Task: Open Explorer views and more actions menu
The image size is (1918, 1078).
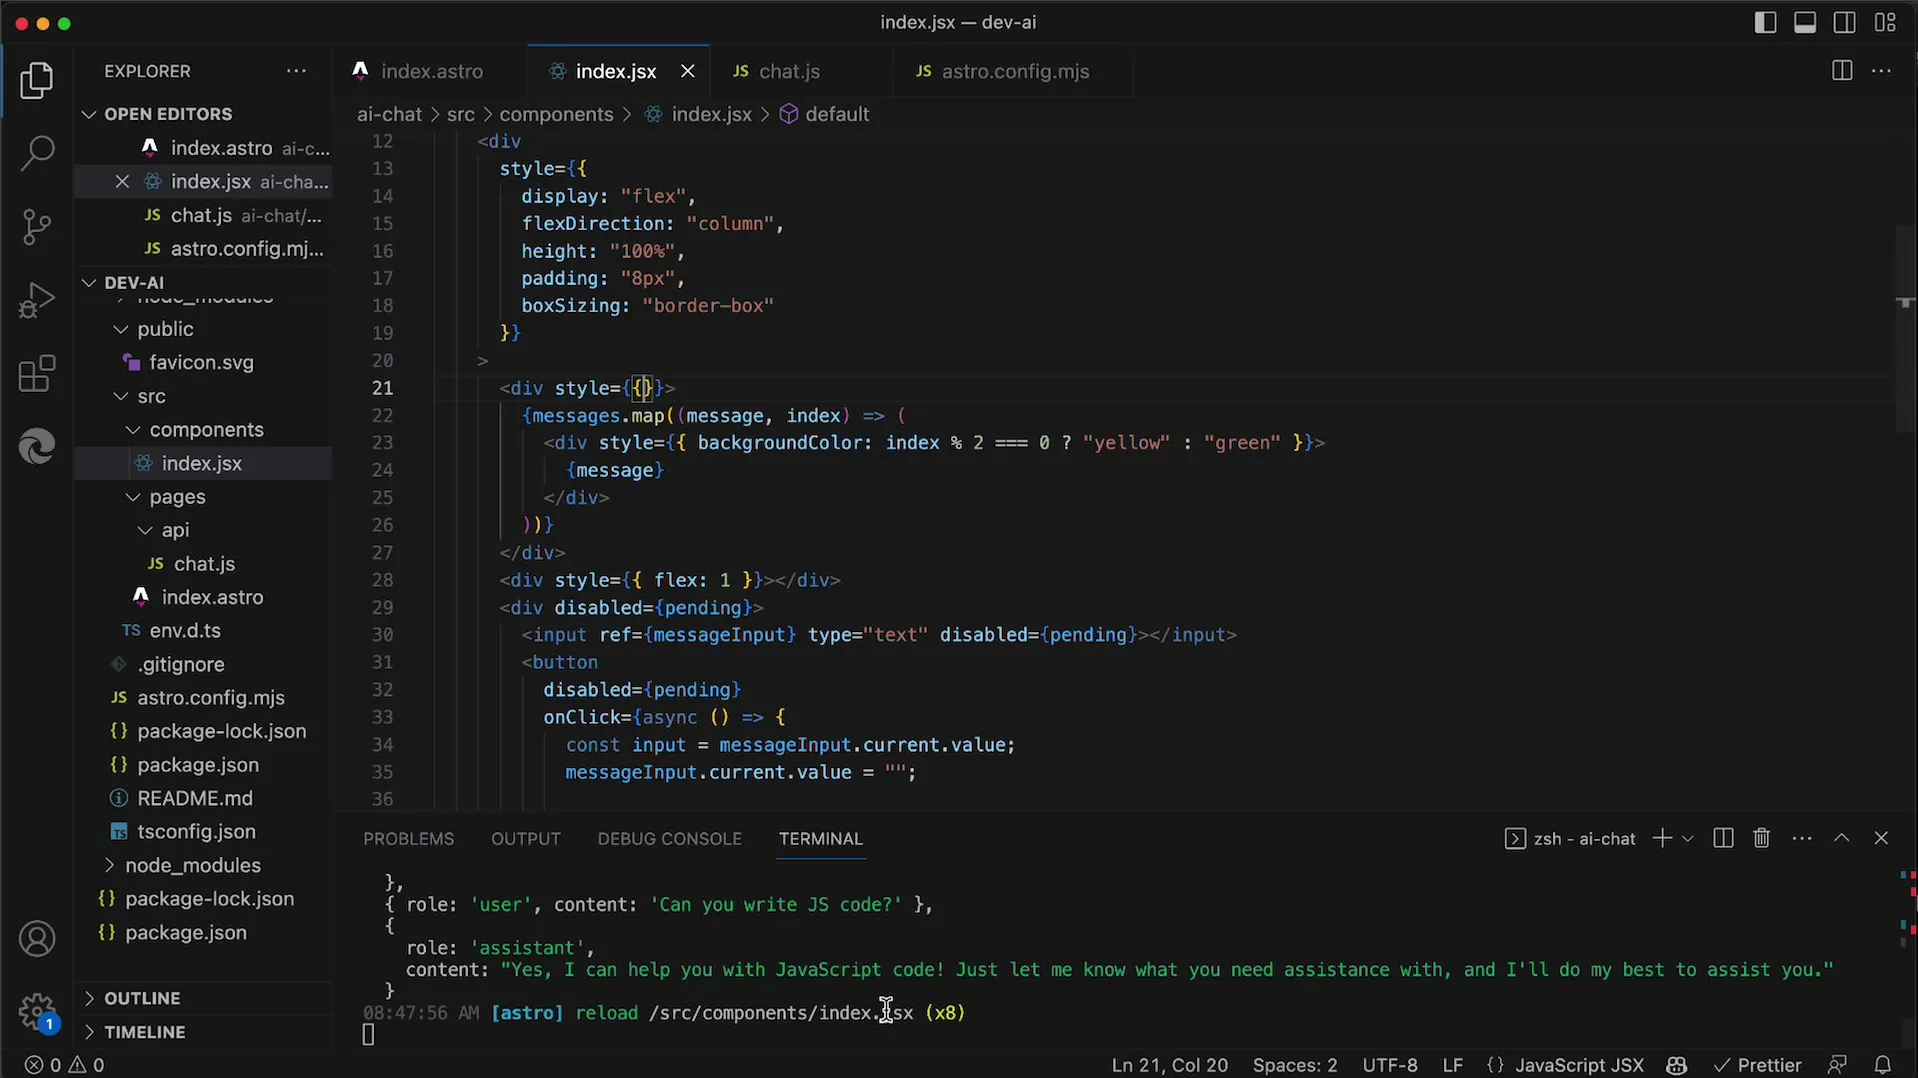Action: point(296,71)
